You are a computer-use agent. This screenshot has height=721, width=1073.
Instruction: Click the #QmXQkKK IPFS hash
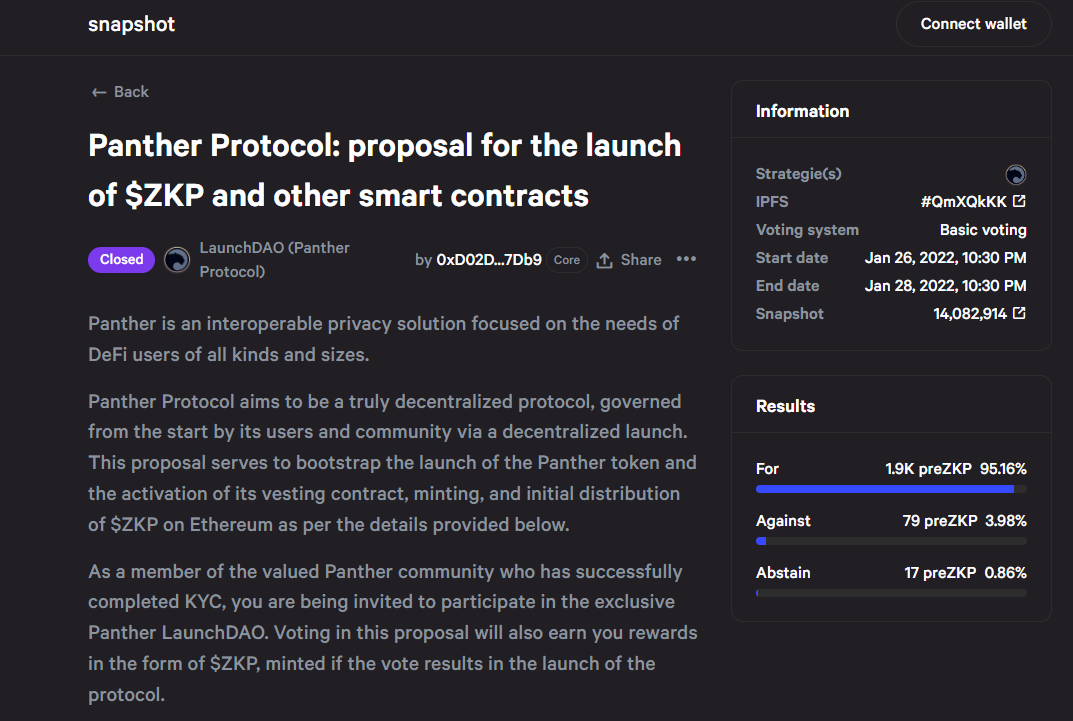click(x=964, y=202)
